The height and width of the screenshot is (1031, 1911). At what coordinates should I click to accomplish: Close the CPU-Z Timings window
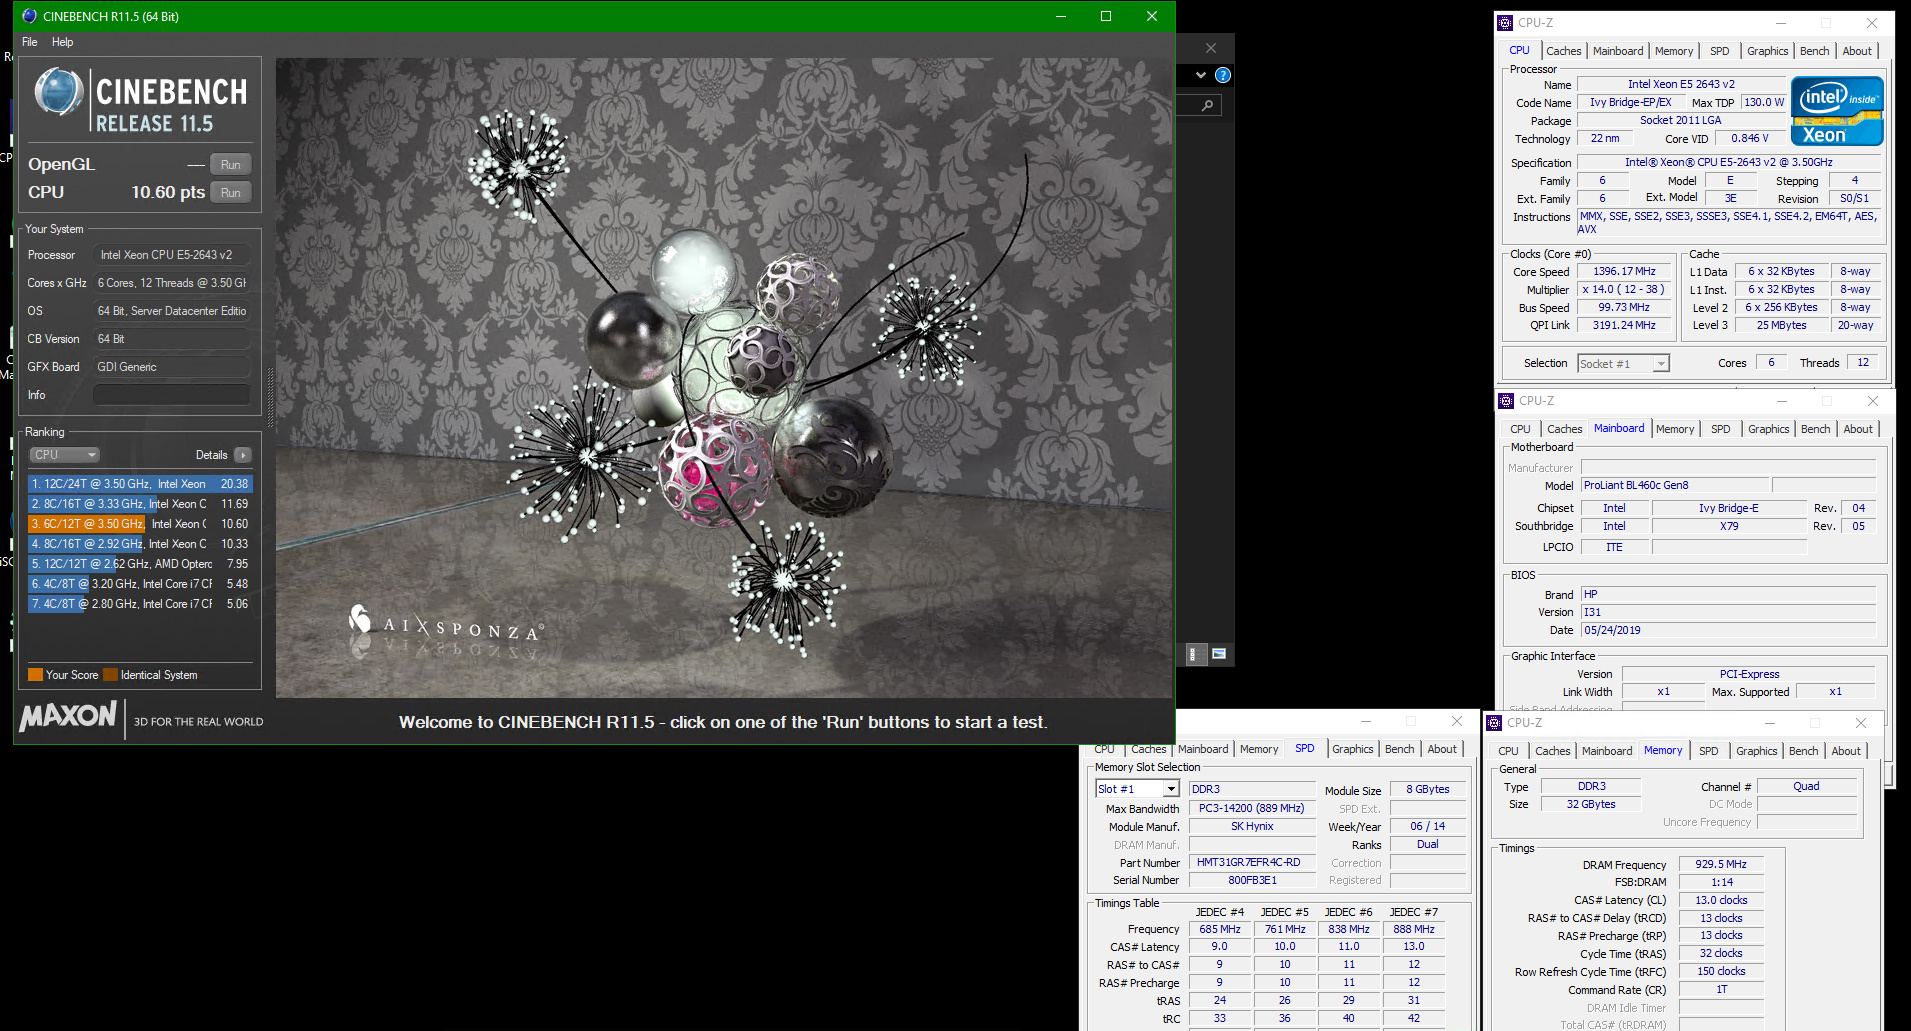(1860, 723)
